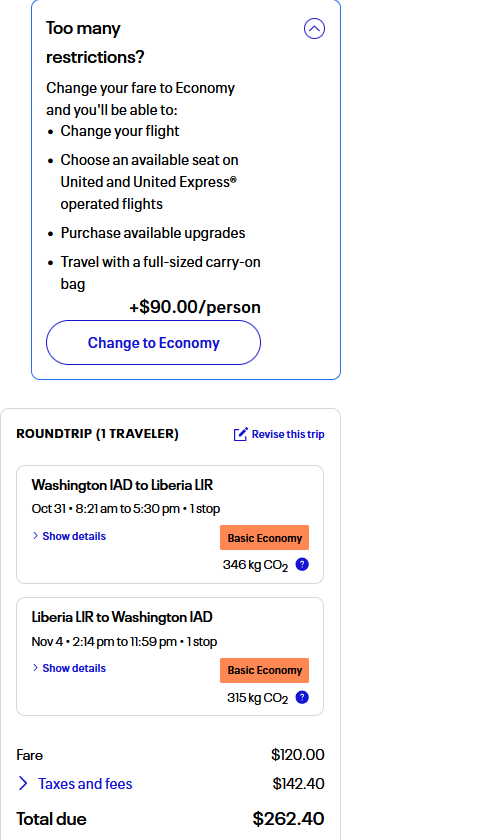
Task: Click the pencil edit icon beside Revise
Action: (241, 434)
